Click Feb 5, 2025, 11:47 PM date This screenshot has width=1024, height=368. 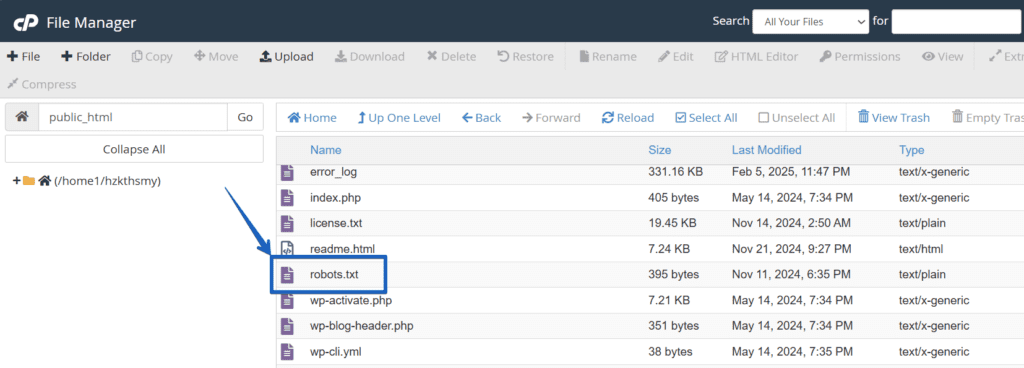791,172
